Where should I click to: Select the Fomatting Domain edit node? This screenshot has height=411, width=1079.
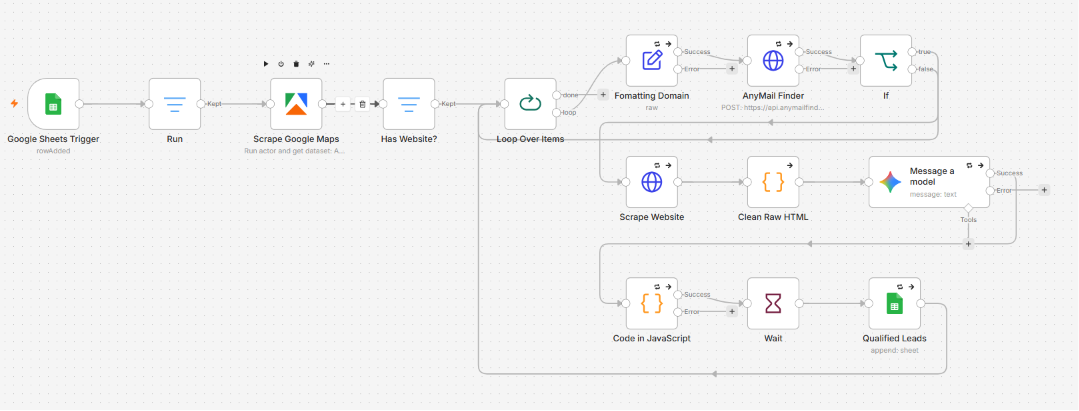pos(652,61)
